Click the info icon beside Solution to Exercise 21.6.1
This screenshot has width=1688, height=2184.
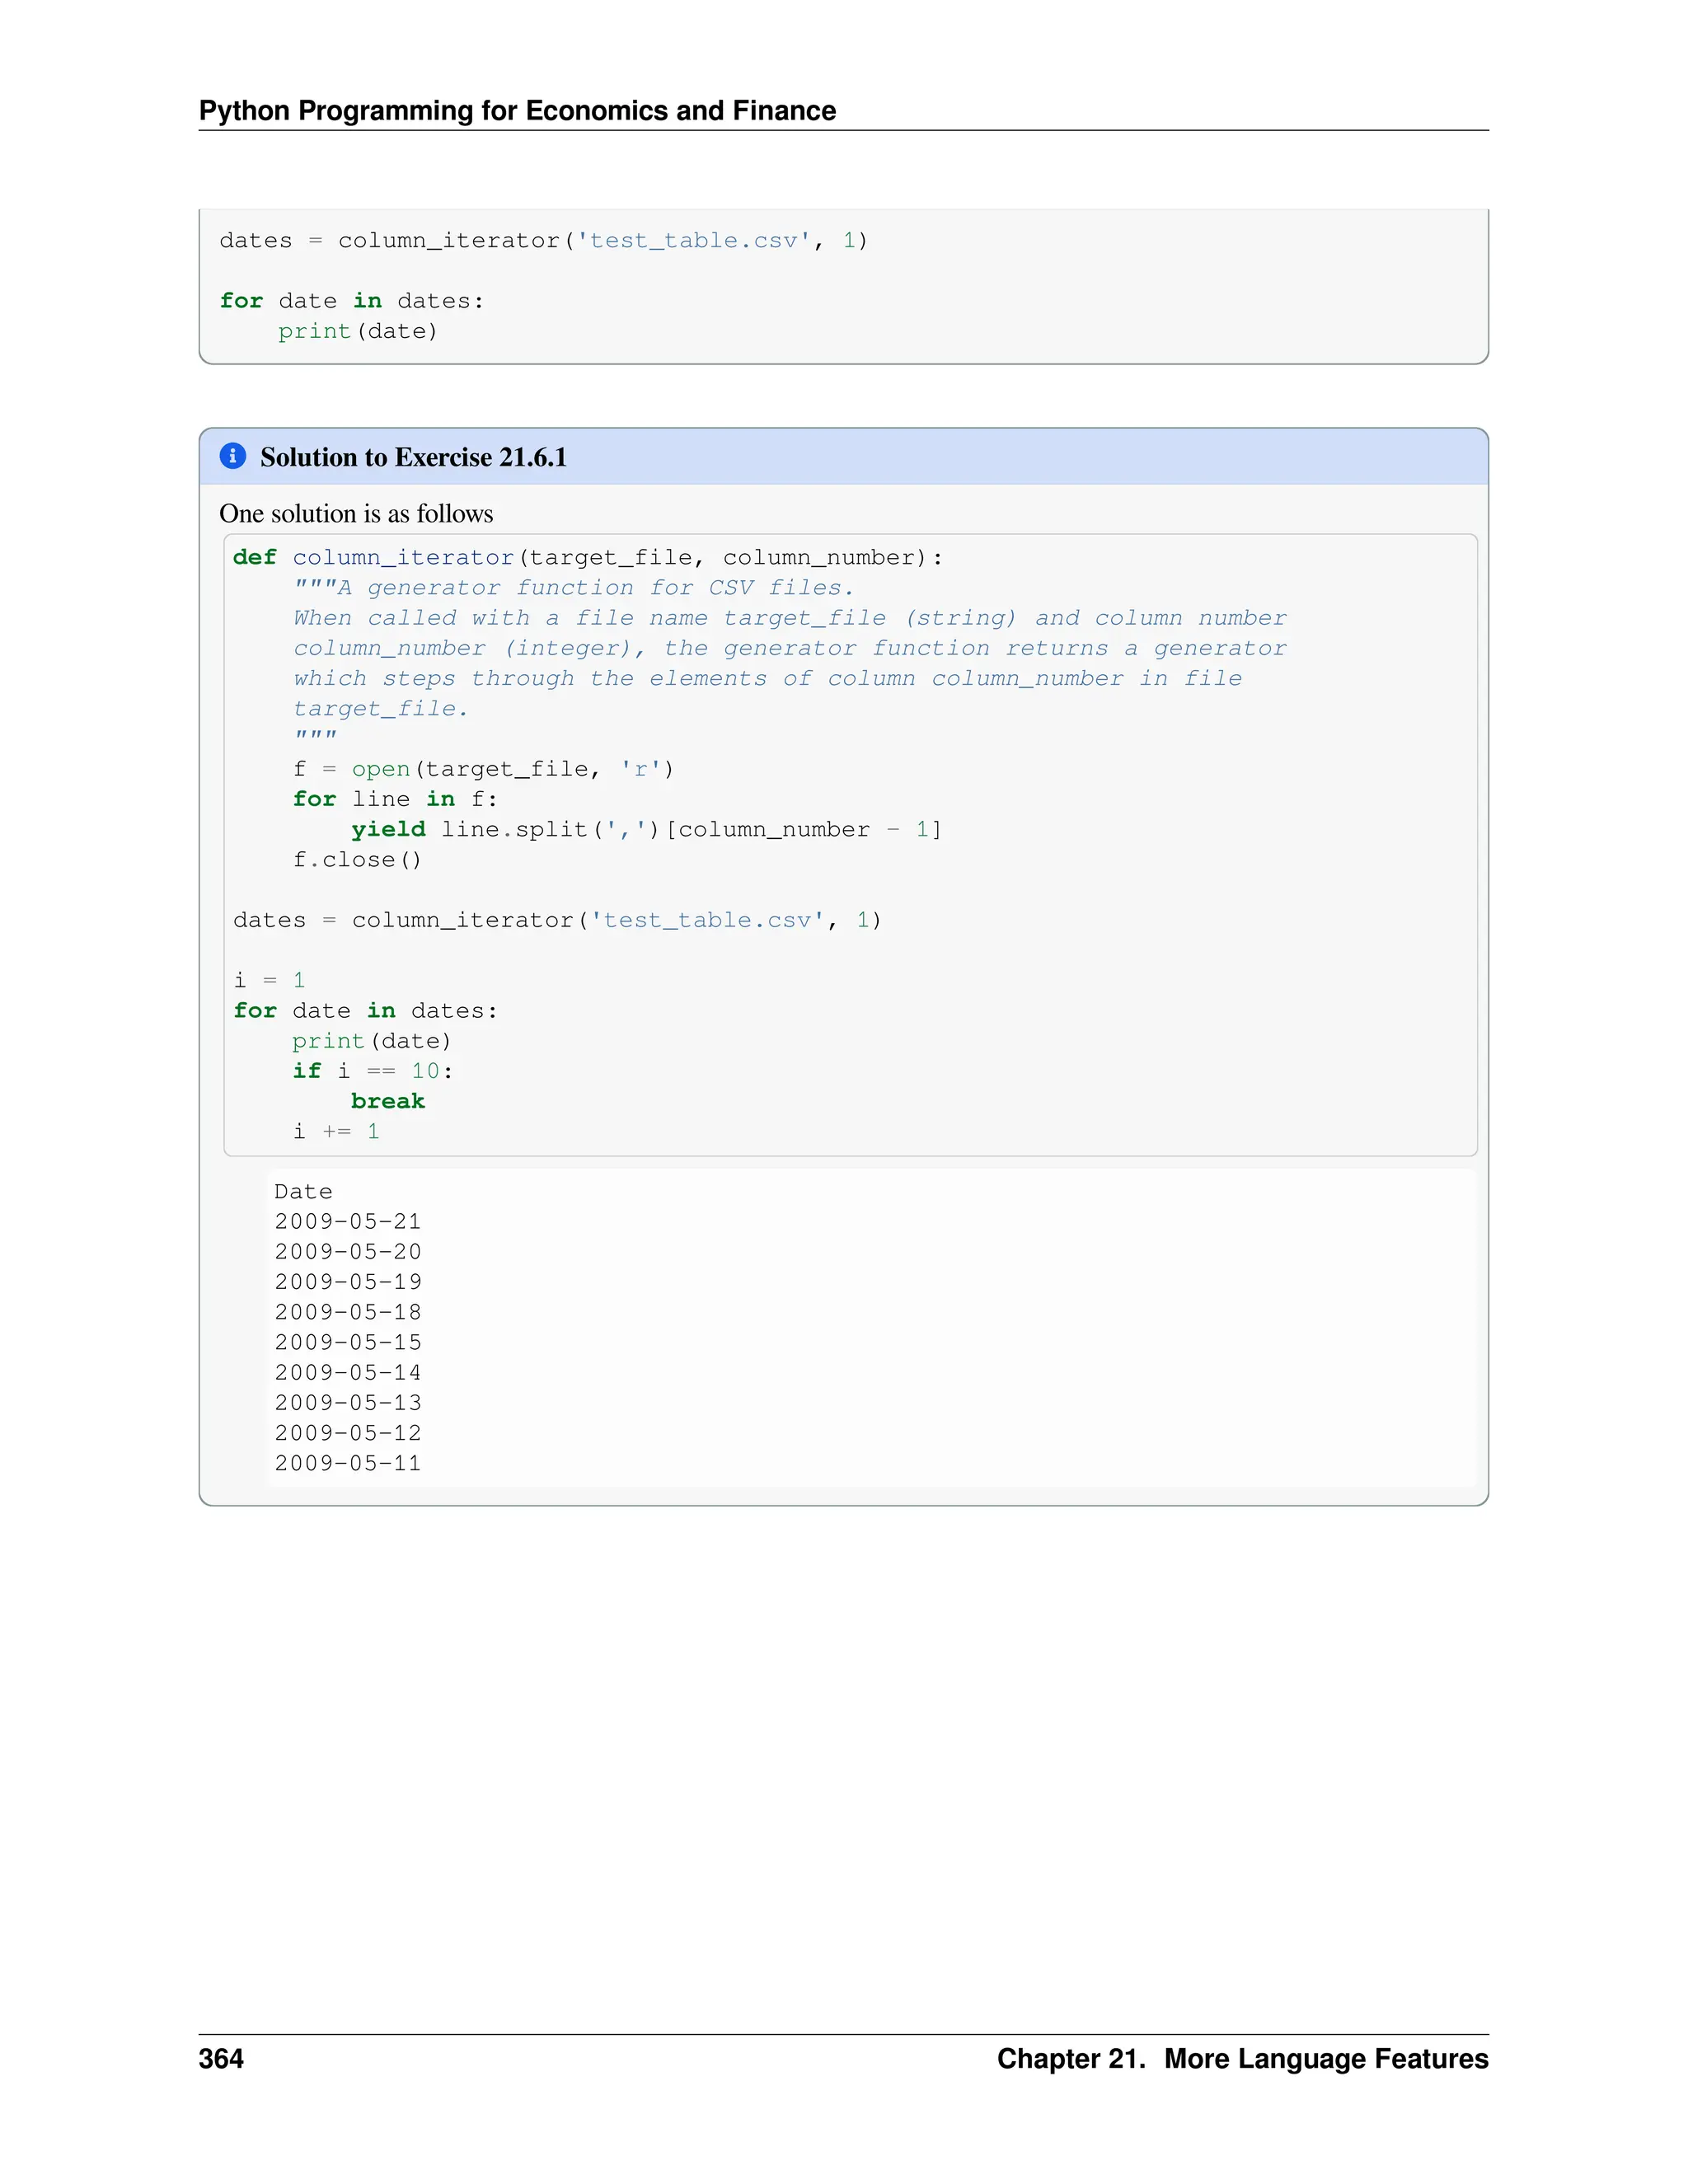coord(233,456)
